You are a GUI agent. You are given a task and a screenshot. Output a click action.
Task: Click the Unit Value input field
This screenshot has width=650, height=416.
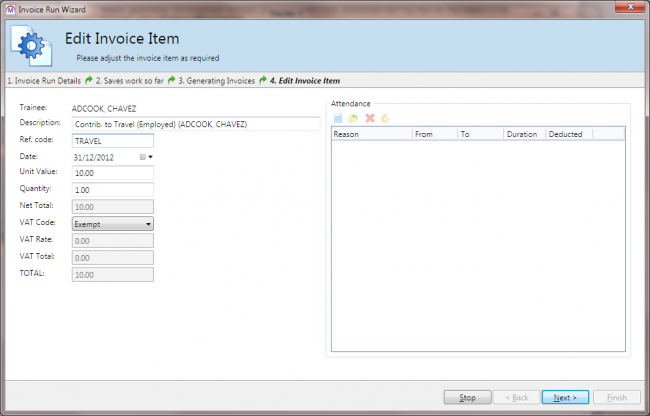pyautogui.click(x=112, y=173)
